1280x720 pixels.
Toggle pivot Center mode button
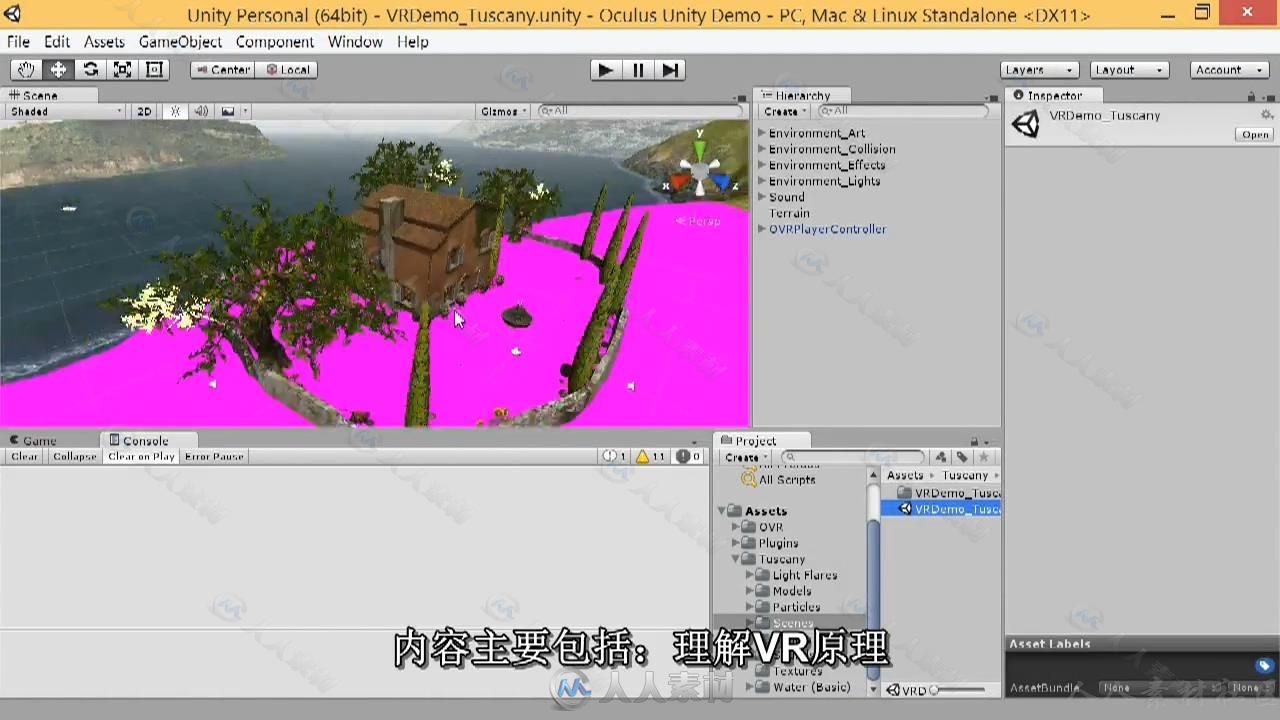click(223, 69)
